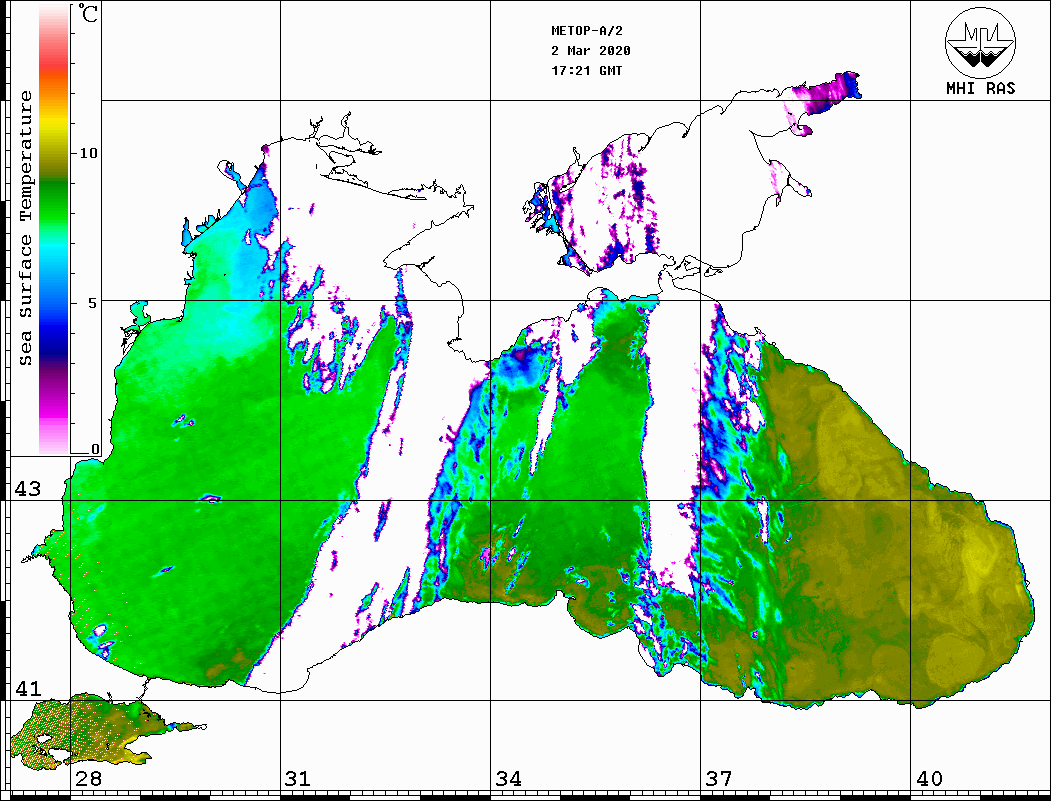The height and width of the screenshot is (801, 1051).
Task: Click longitude label "28"
Action: tap(88, 779)
